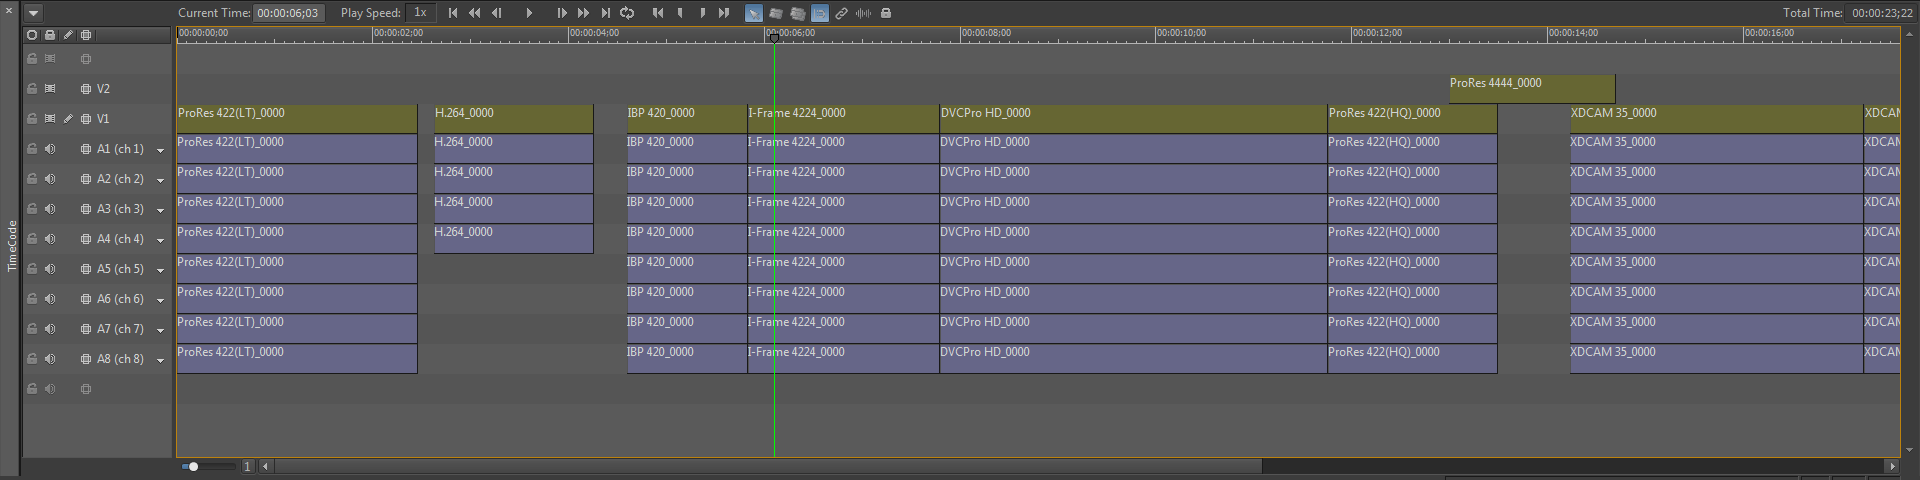Lock the A7 (ch 7) track
This screenshot has width=1920, height=480.
(x=32, y=329)
